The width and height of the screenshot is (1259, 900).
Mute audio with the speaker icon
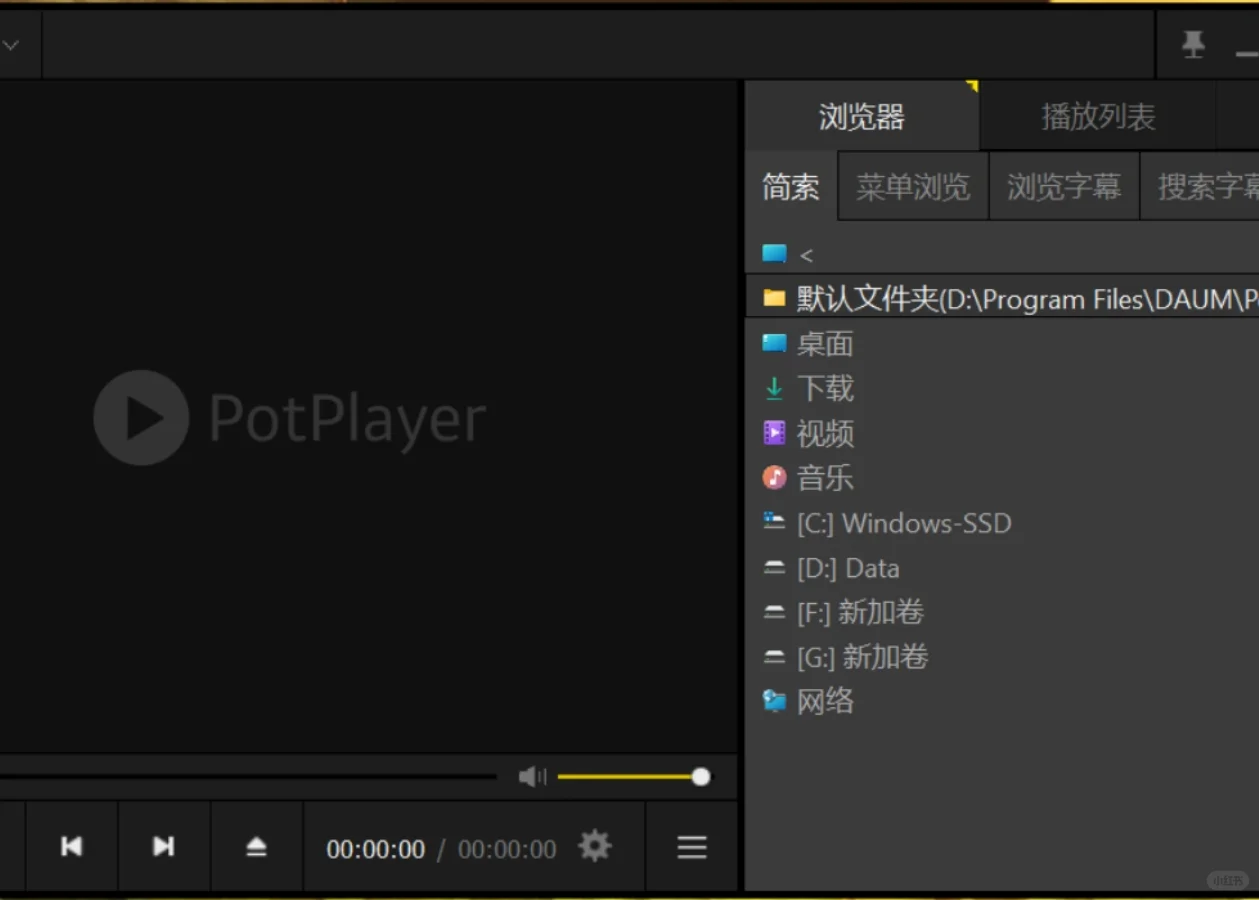(532, 776)
